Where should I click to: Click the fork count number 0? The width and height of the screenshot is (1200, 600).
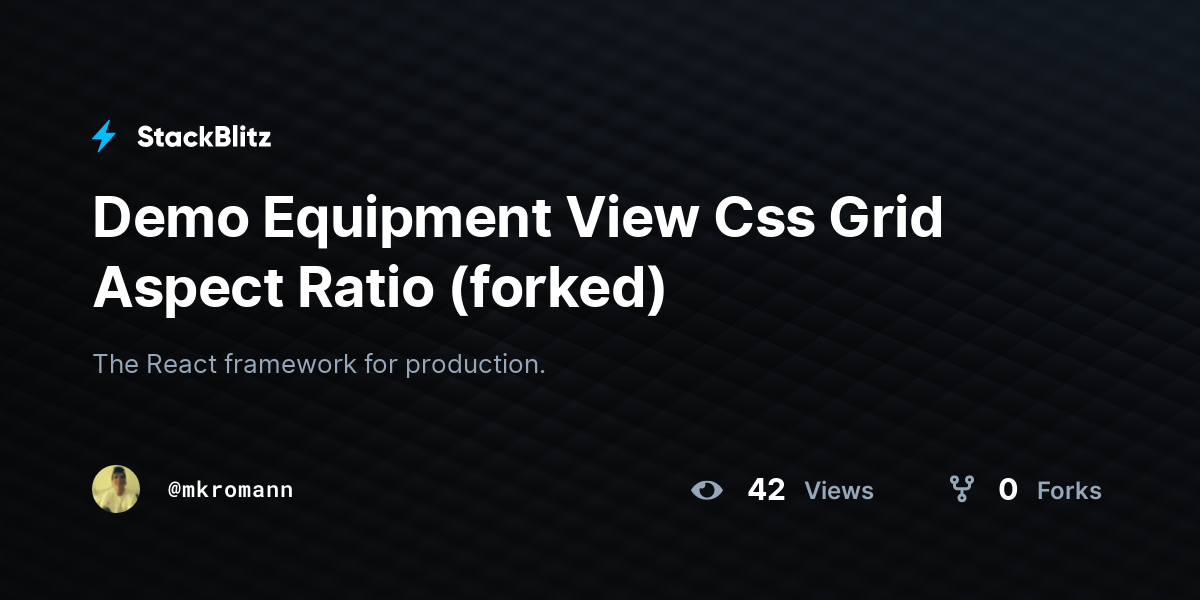pos(1008,490)
